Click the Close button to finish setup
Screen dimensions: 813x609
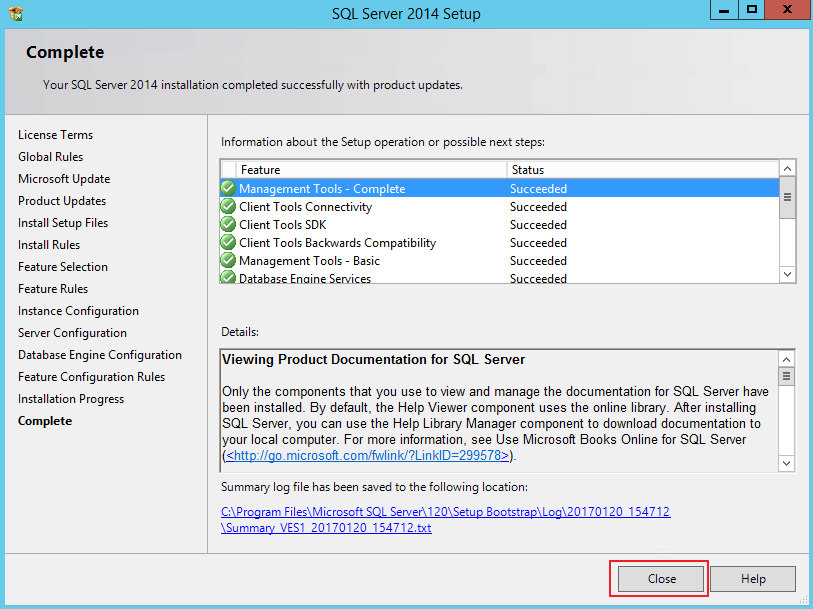(661, 578)
